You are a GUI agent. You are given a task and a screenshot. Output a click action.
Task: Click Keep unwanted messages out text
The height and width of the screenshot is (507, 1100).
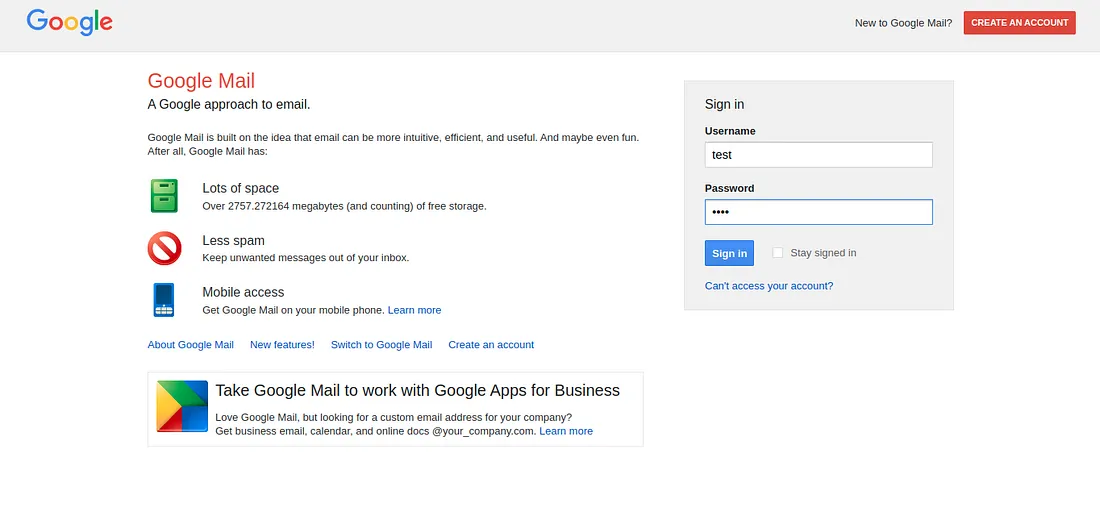click(x=306, y=257)
